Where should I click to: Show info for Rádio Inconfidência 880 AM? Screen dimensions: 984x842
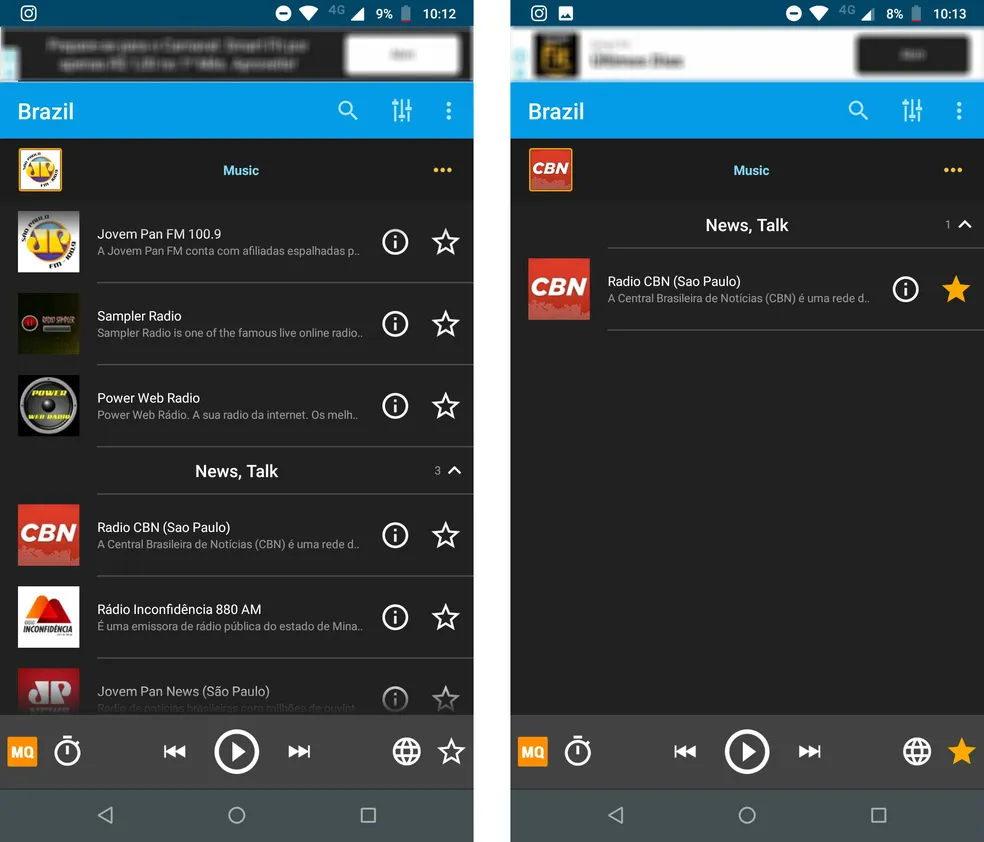point(395,617)
